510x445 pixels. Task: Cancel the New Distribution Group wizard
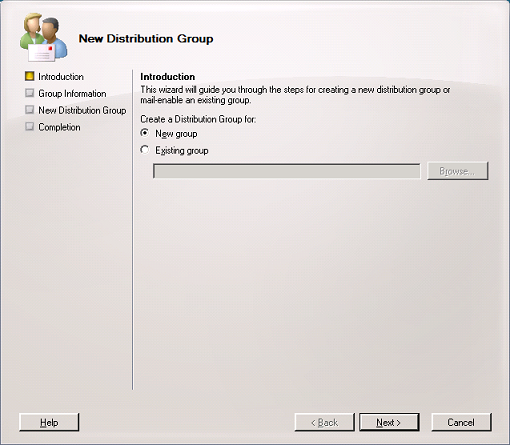[x=461, y=422]
